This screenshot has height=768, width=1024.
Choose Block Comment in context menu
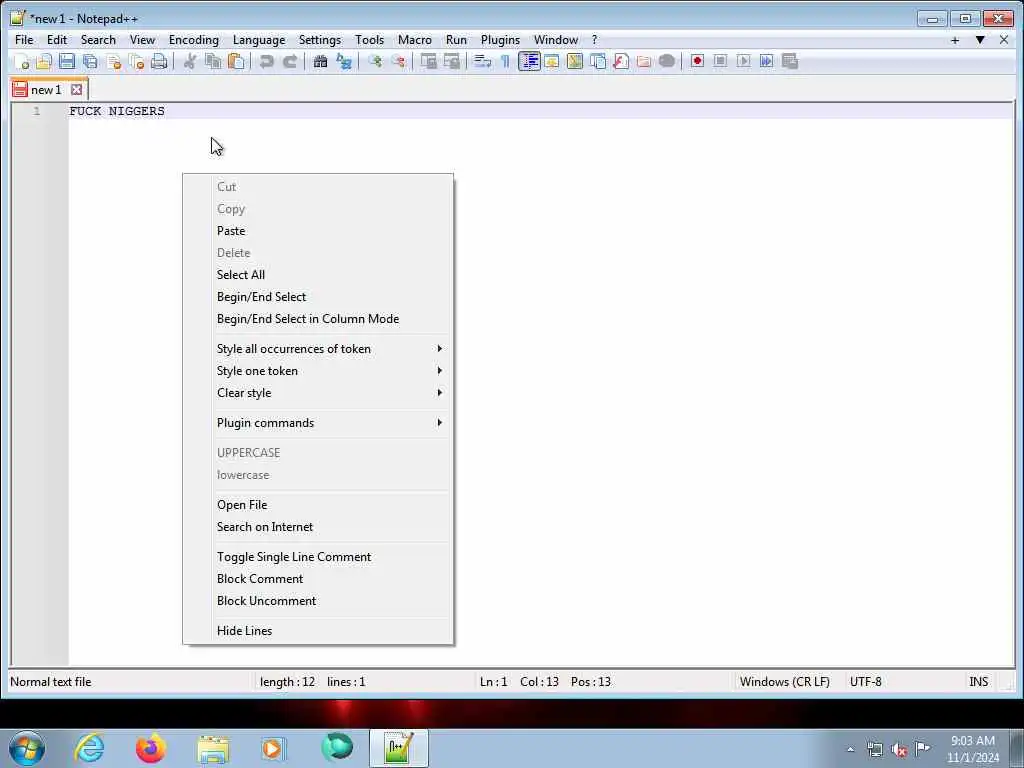pos(318,579)
